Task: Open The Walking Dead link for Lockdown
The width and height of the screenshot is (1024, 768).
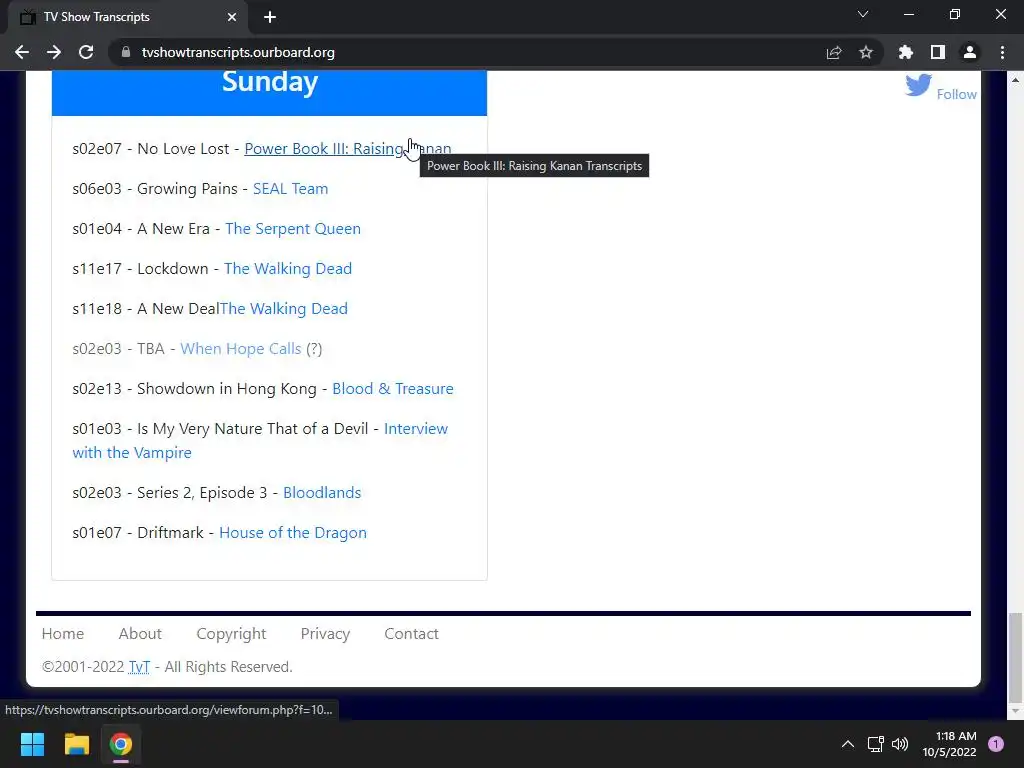Action: click(287, 268)
